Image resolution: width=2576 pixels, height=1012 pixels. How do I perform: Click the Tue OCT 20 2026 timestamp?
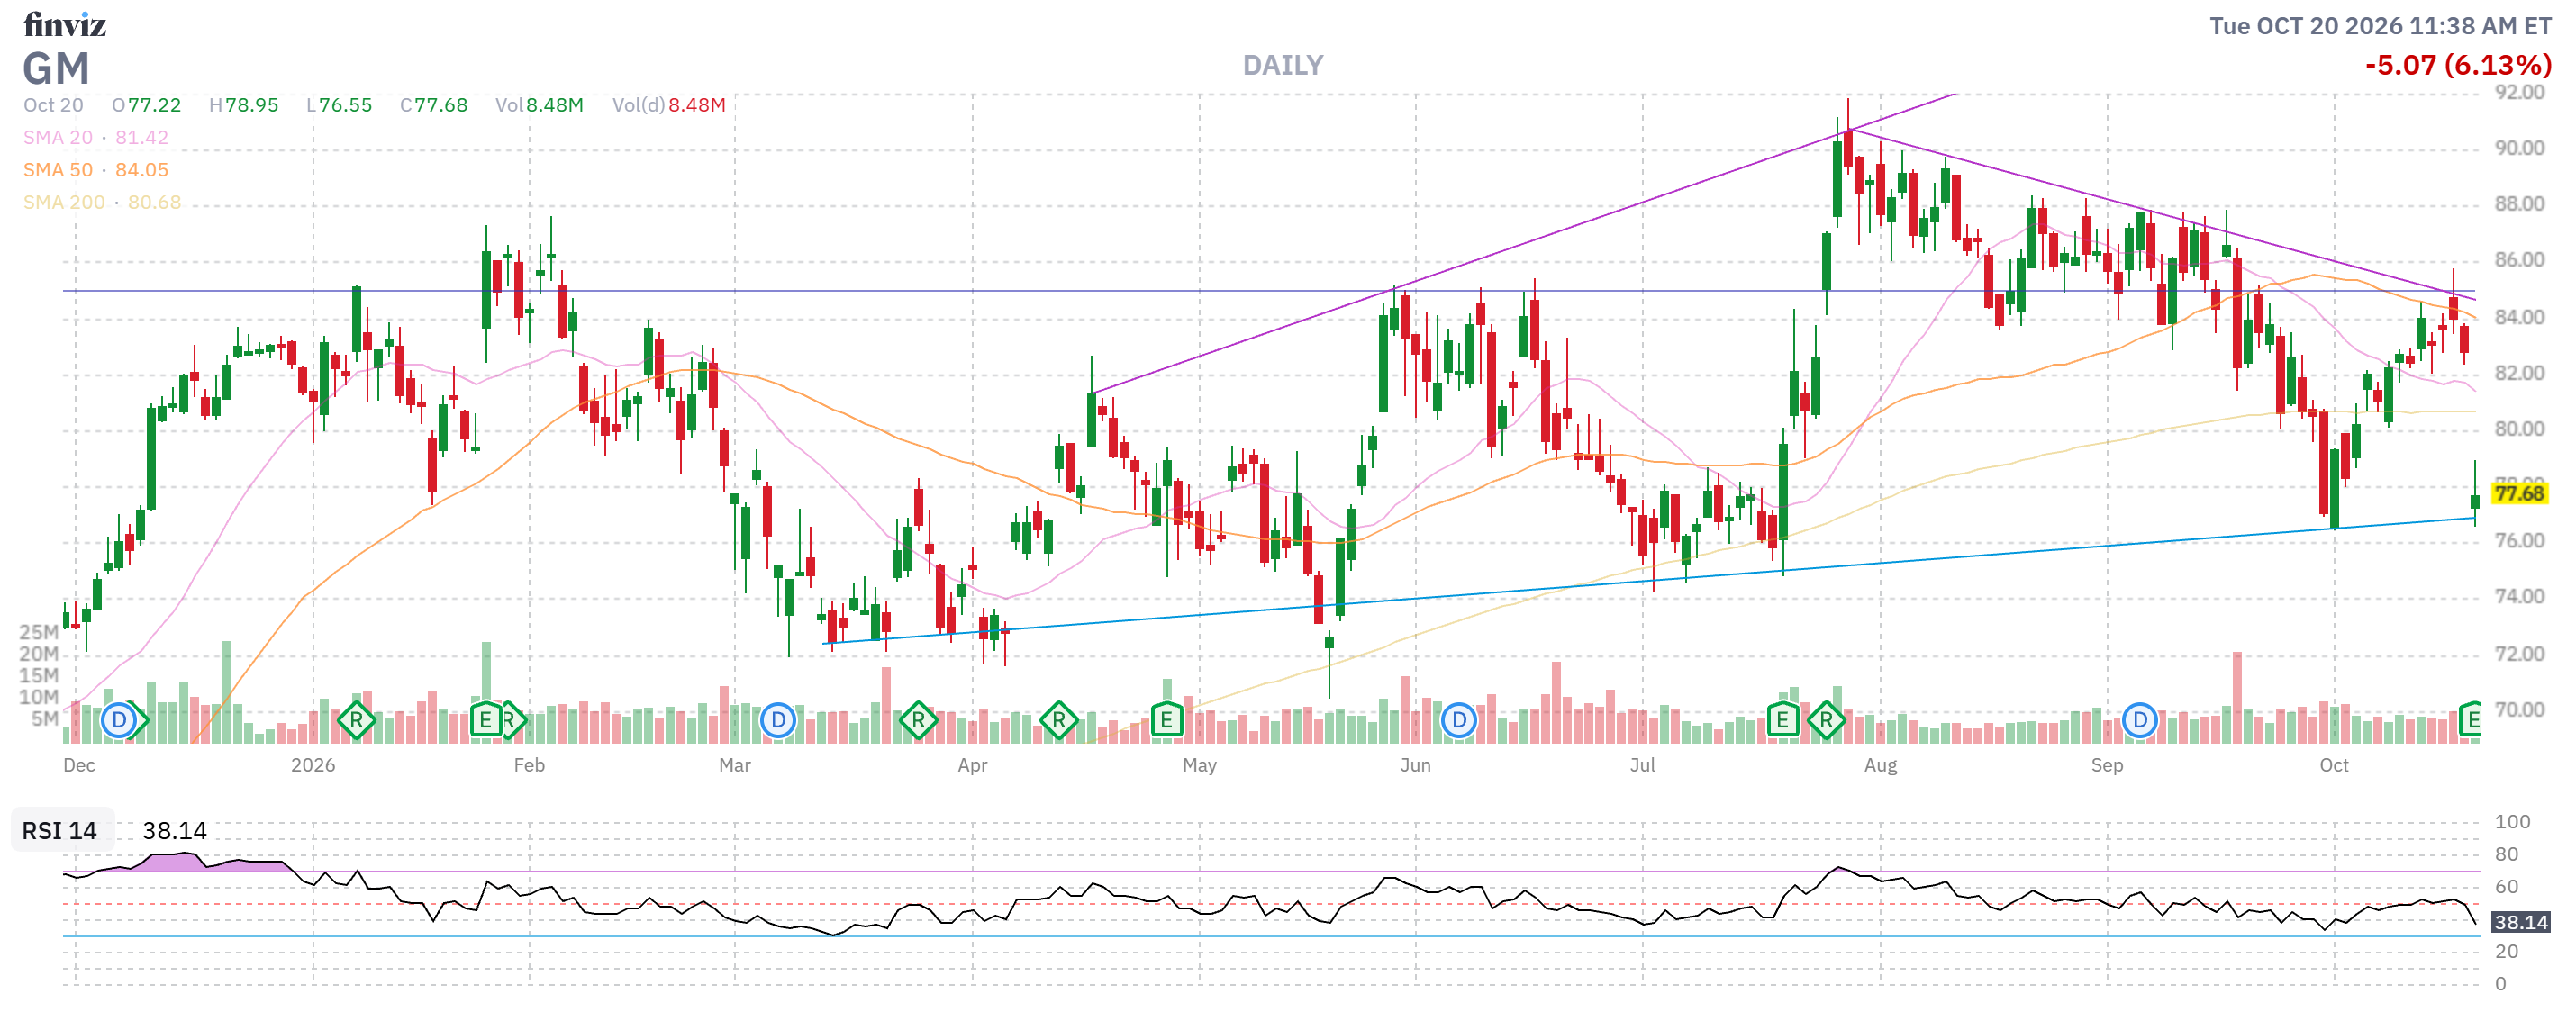click(x=2380, y=25)
